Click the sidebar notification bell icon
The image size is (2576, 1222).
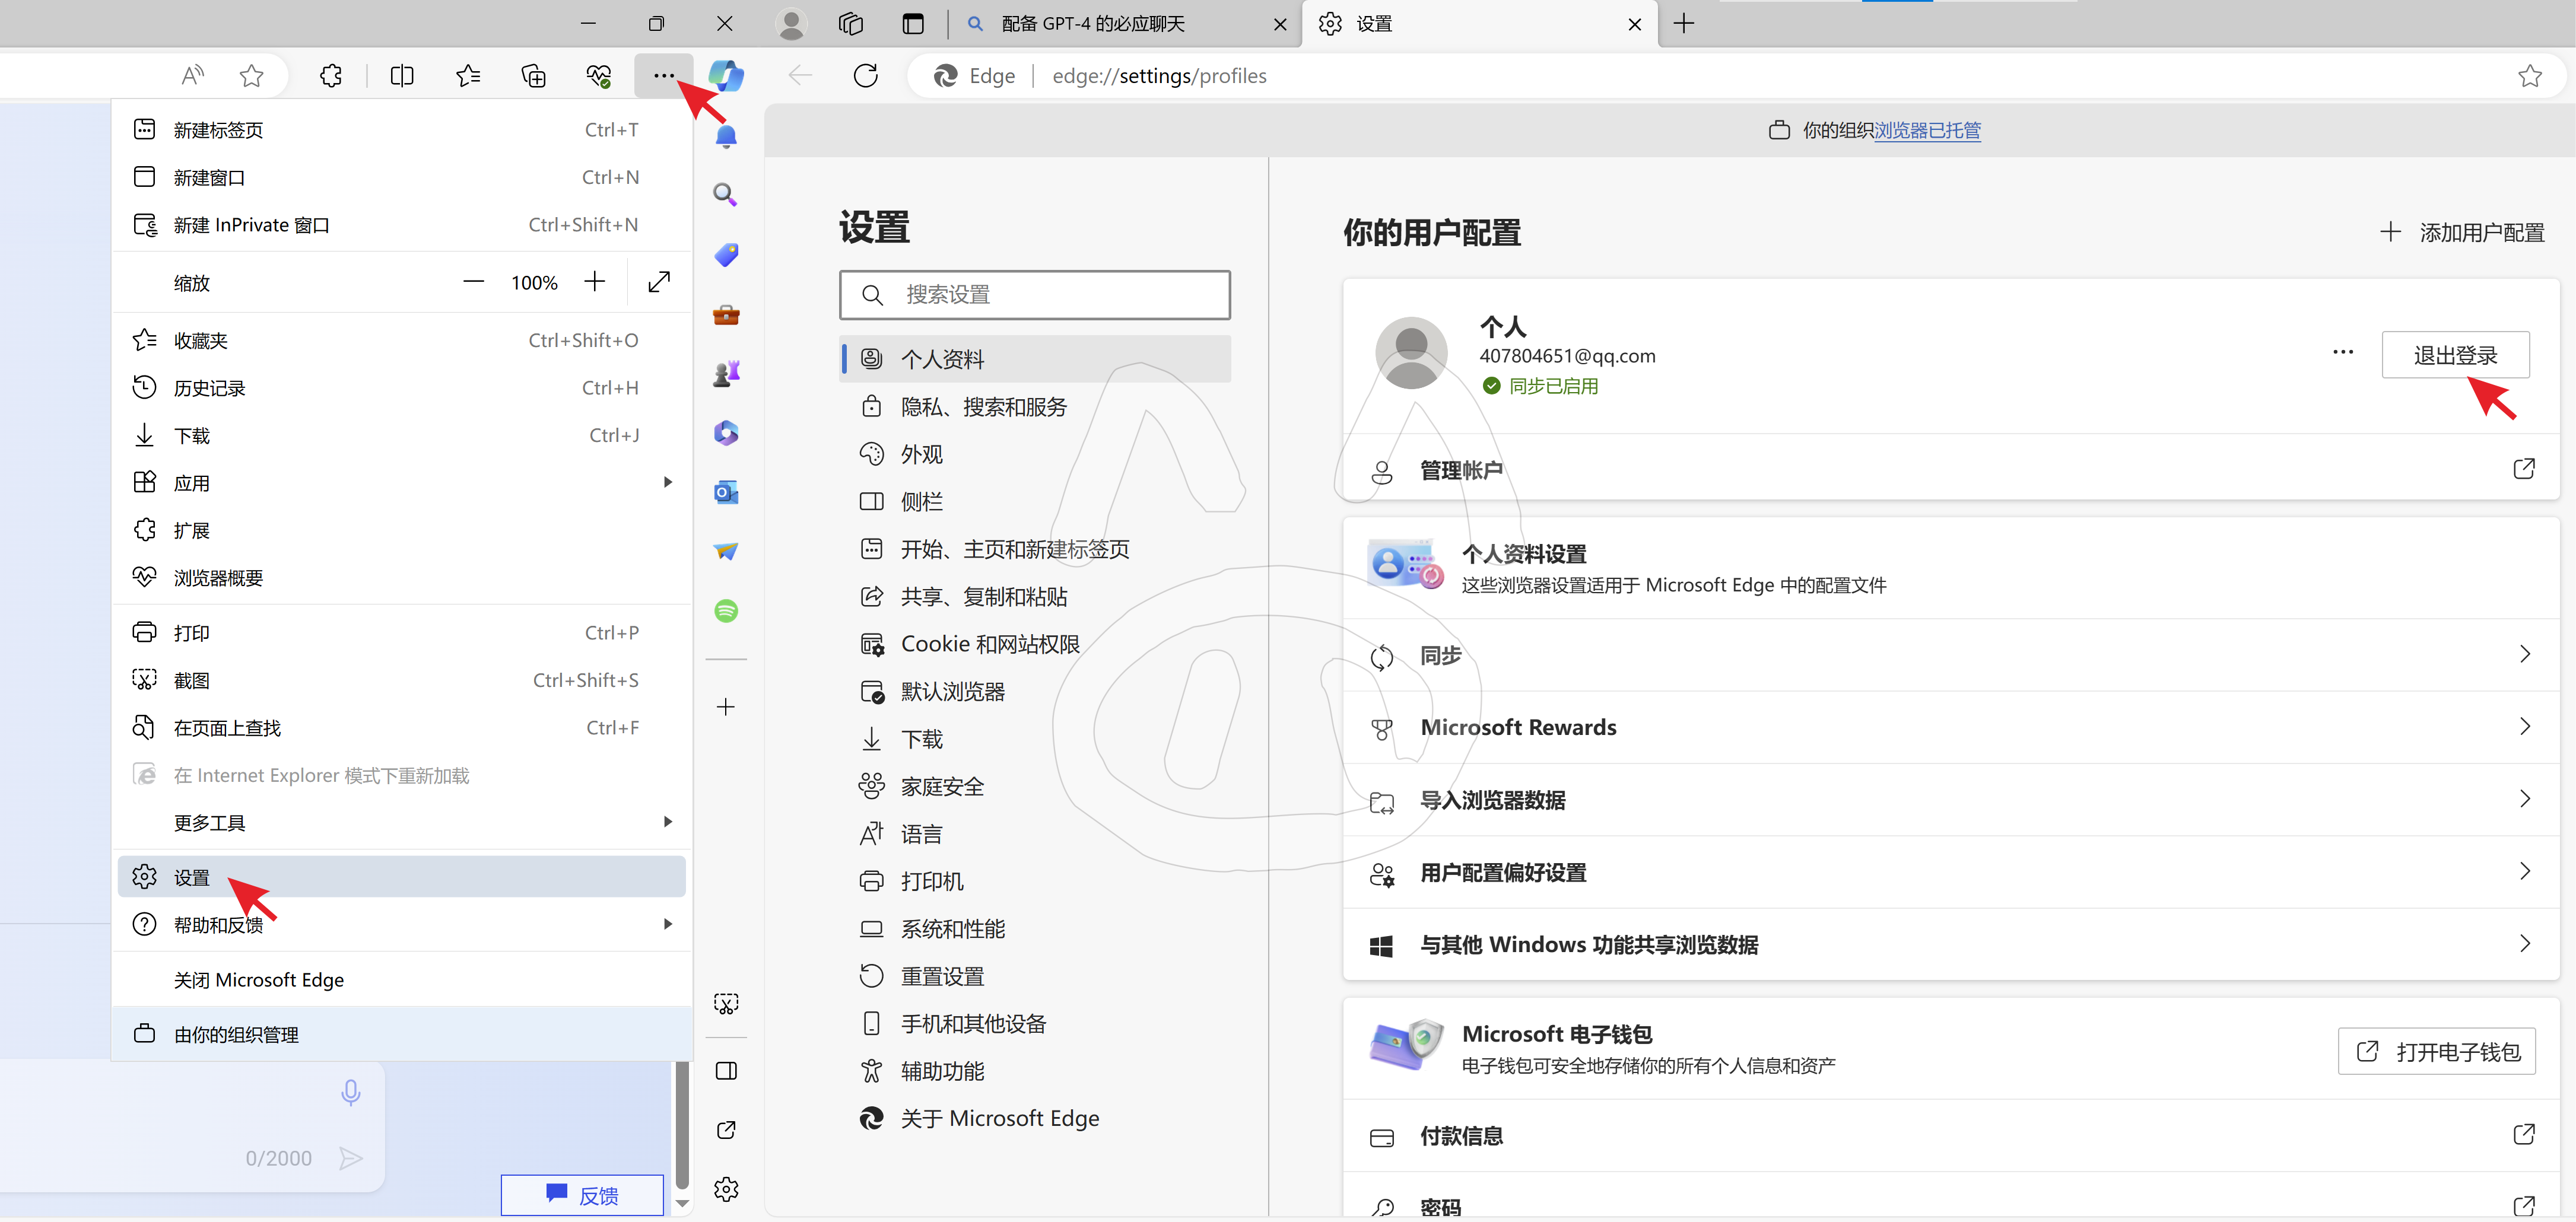(726, 136)
